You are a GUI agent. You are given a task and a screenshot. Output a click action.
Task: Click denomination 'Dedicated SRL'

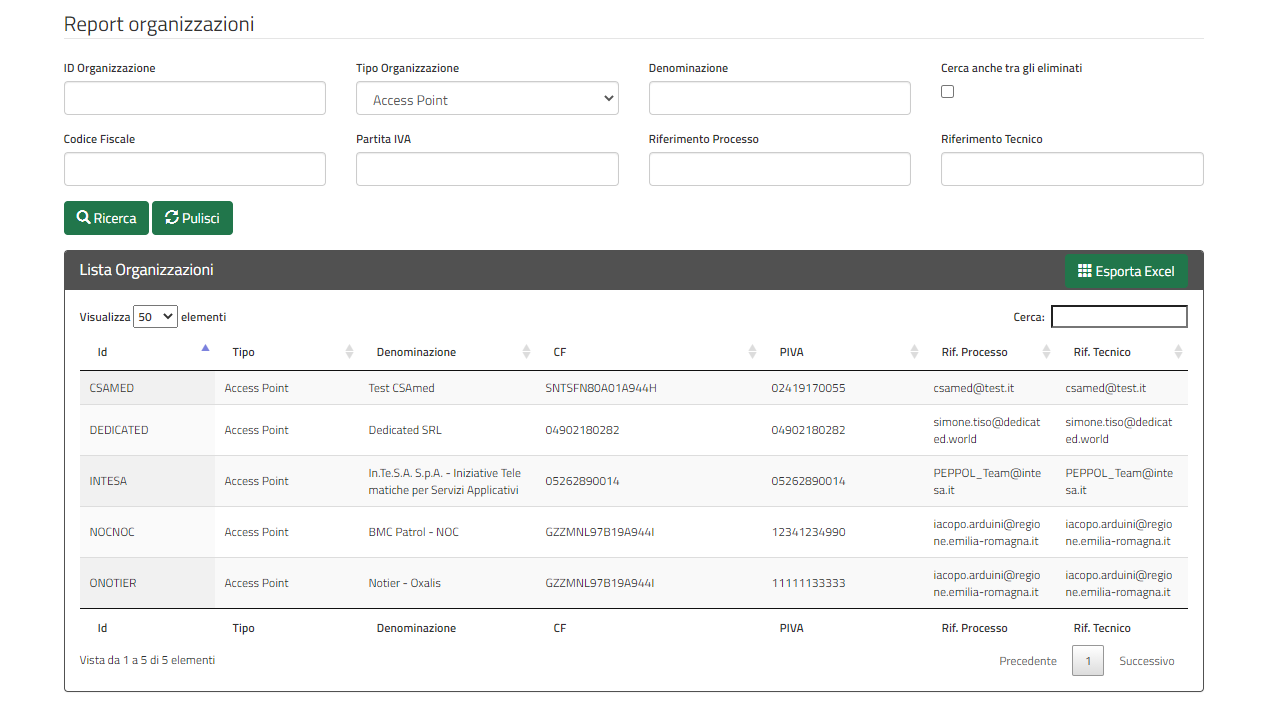tap(405, 430)
